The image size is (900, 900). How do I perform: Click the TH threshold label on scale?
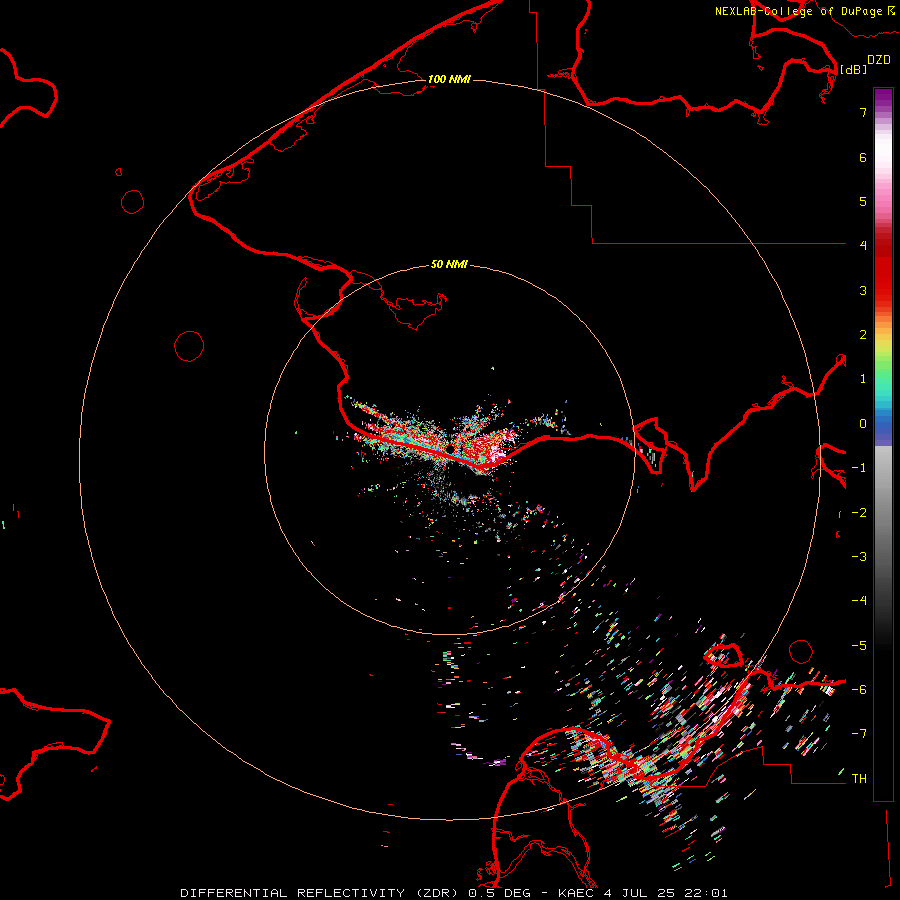859,779
